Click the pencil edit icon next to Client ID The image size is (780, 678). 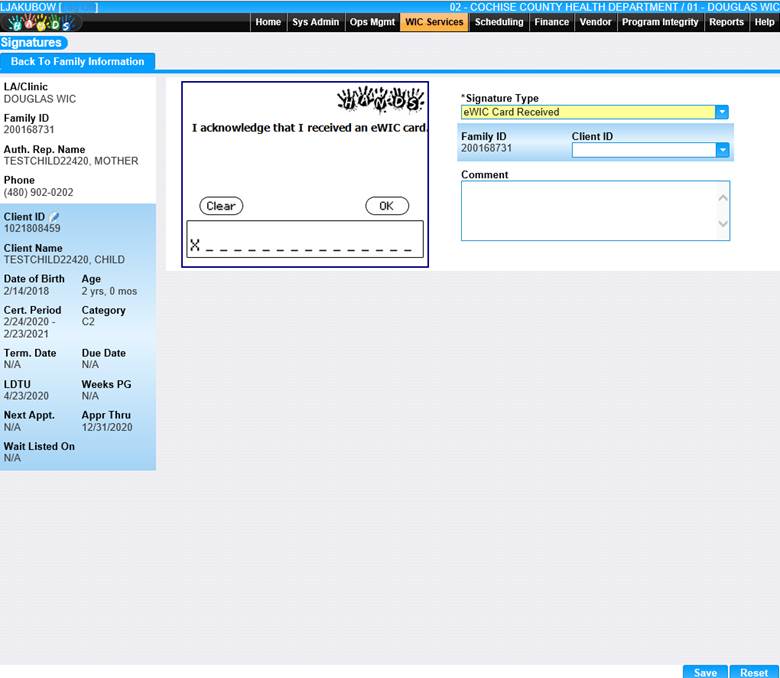click(x=55, y=217)
